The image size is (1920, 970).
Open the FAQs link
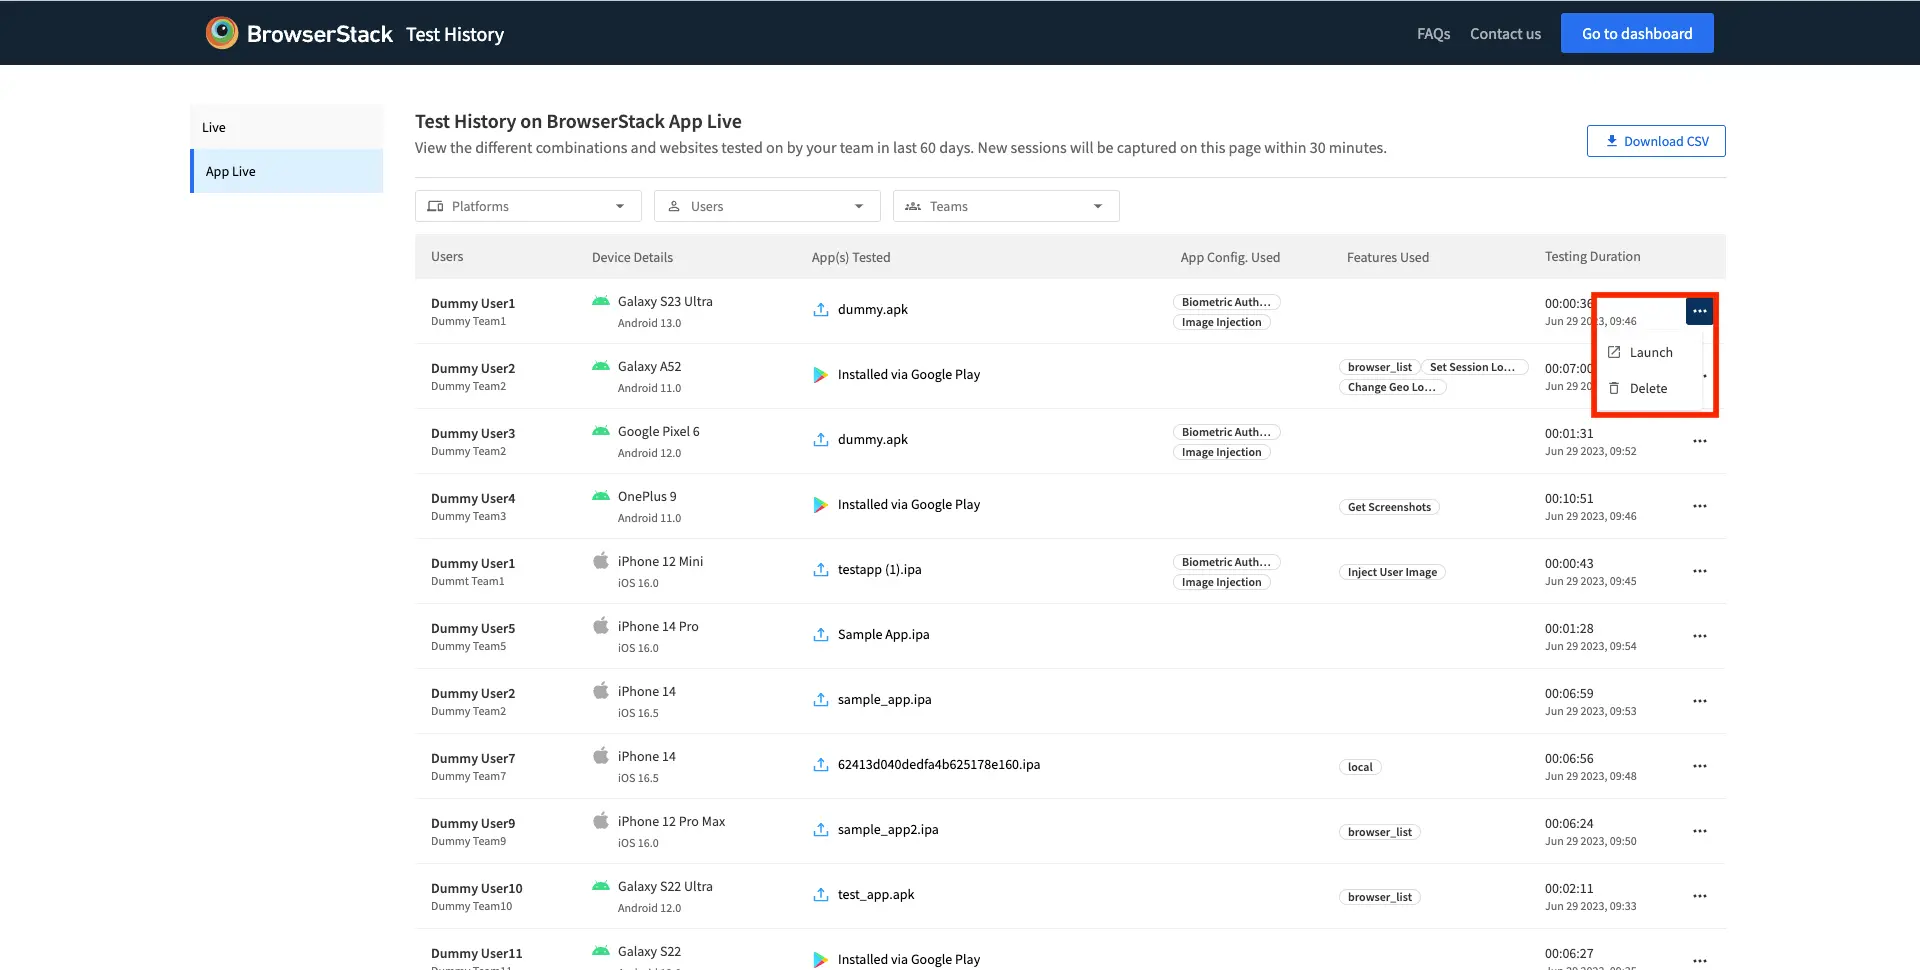click(1433, 34)
